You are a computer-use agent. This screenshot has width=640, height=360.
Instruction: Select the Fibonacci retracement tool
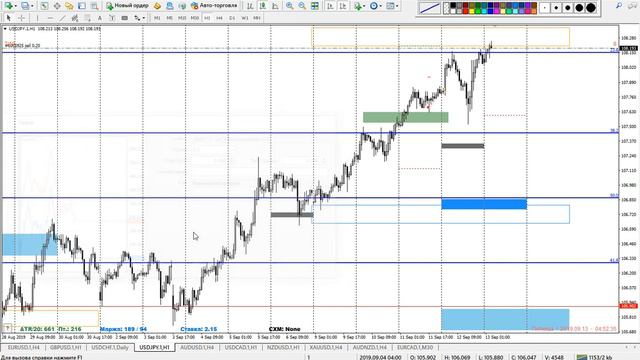(x=87, y=18)
